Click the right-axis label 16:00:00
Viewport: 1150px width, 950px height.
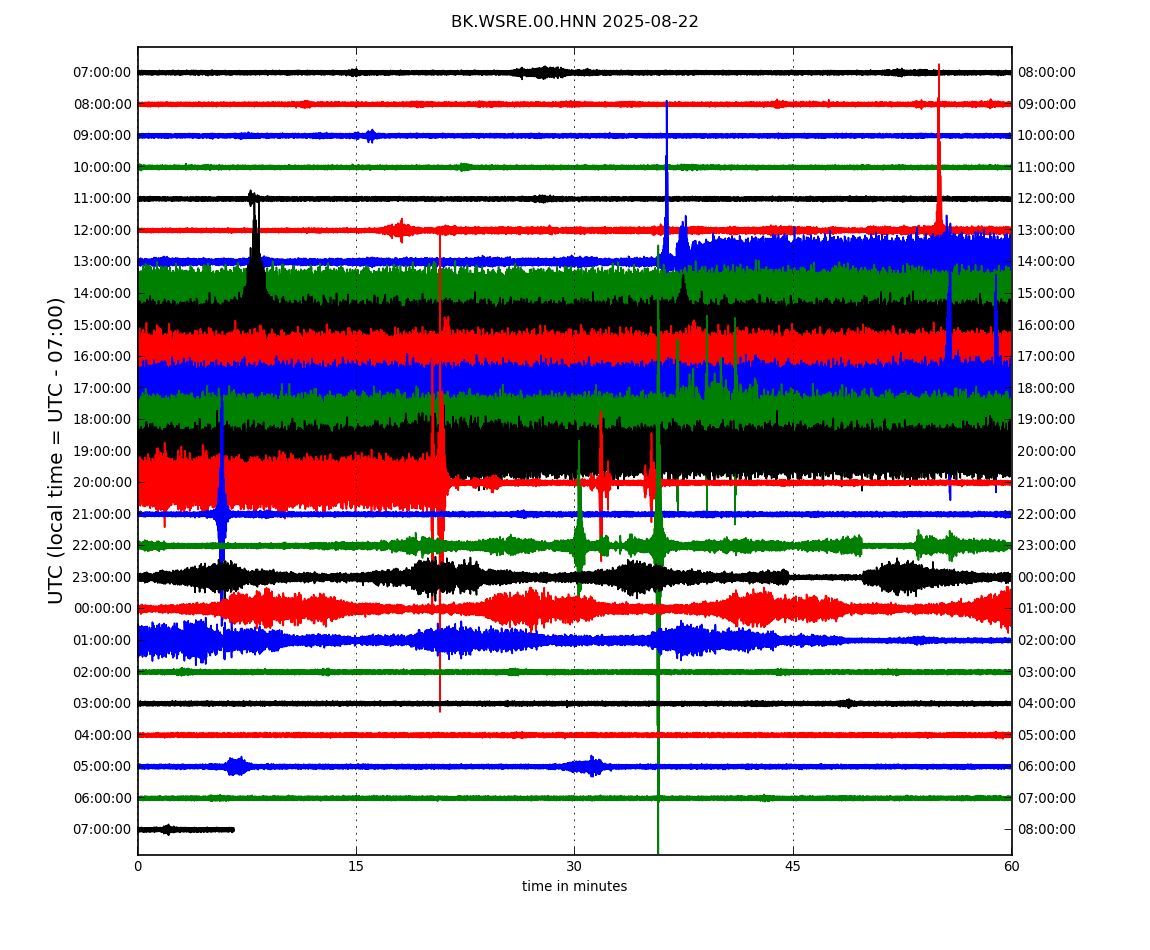(1047, 325)
